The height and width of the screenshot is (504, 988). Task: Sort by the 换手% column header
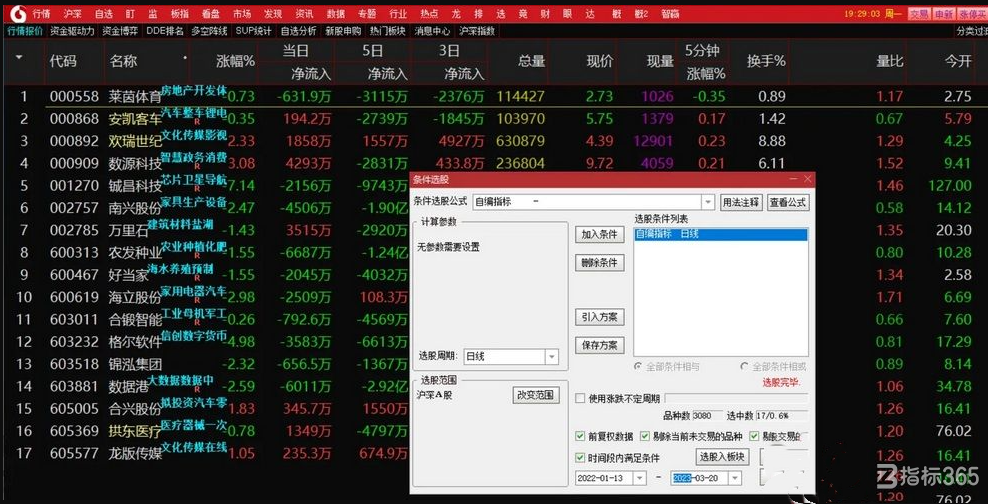(766, 61)
